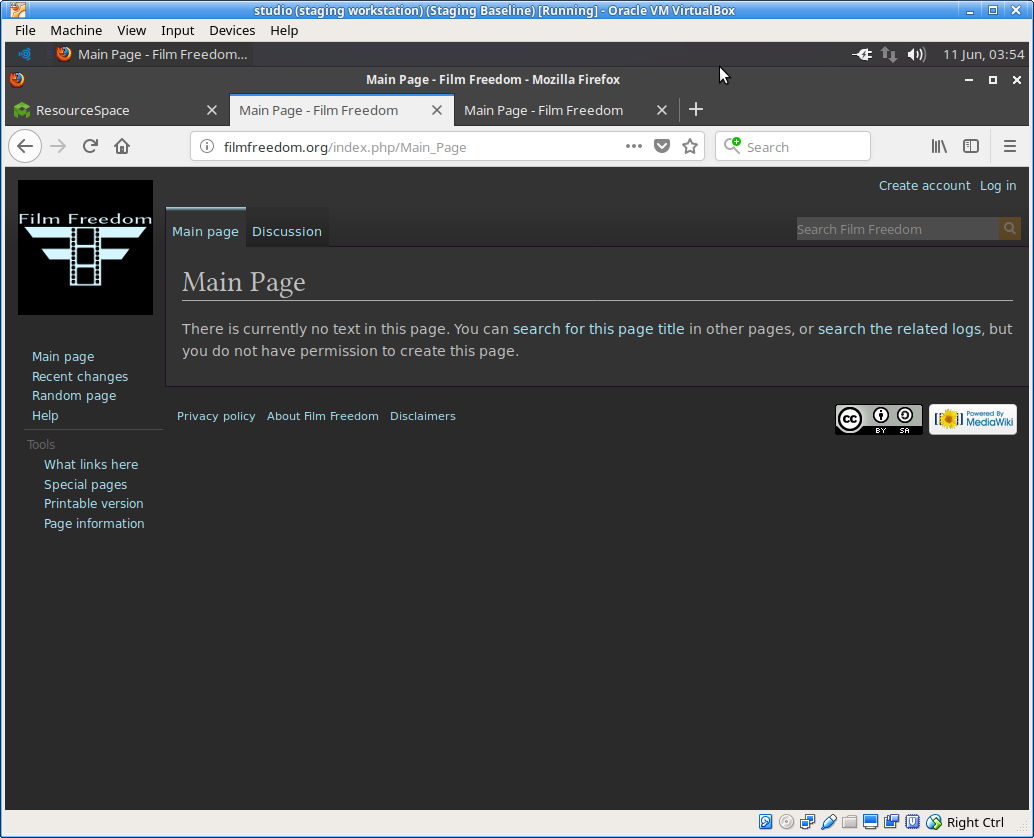1034x838 pixels.
Task: Click the Firefox reload page button
Action: [x=90, y=147]
